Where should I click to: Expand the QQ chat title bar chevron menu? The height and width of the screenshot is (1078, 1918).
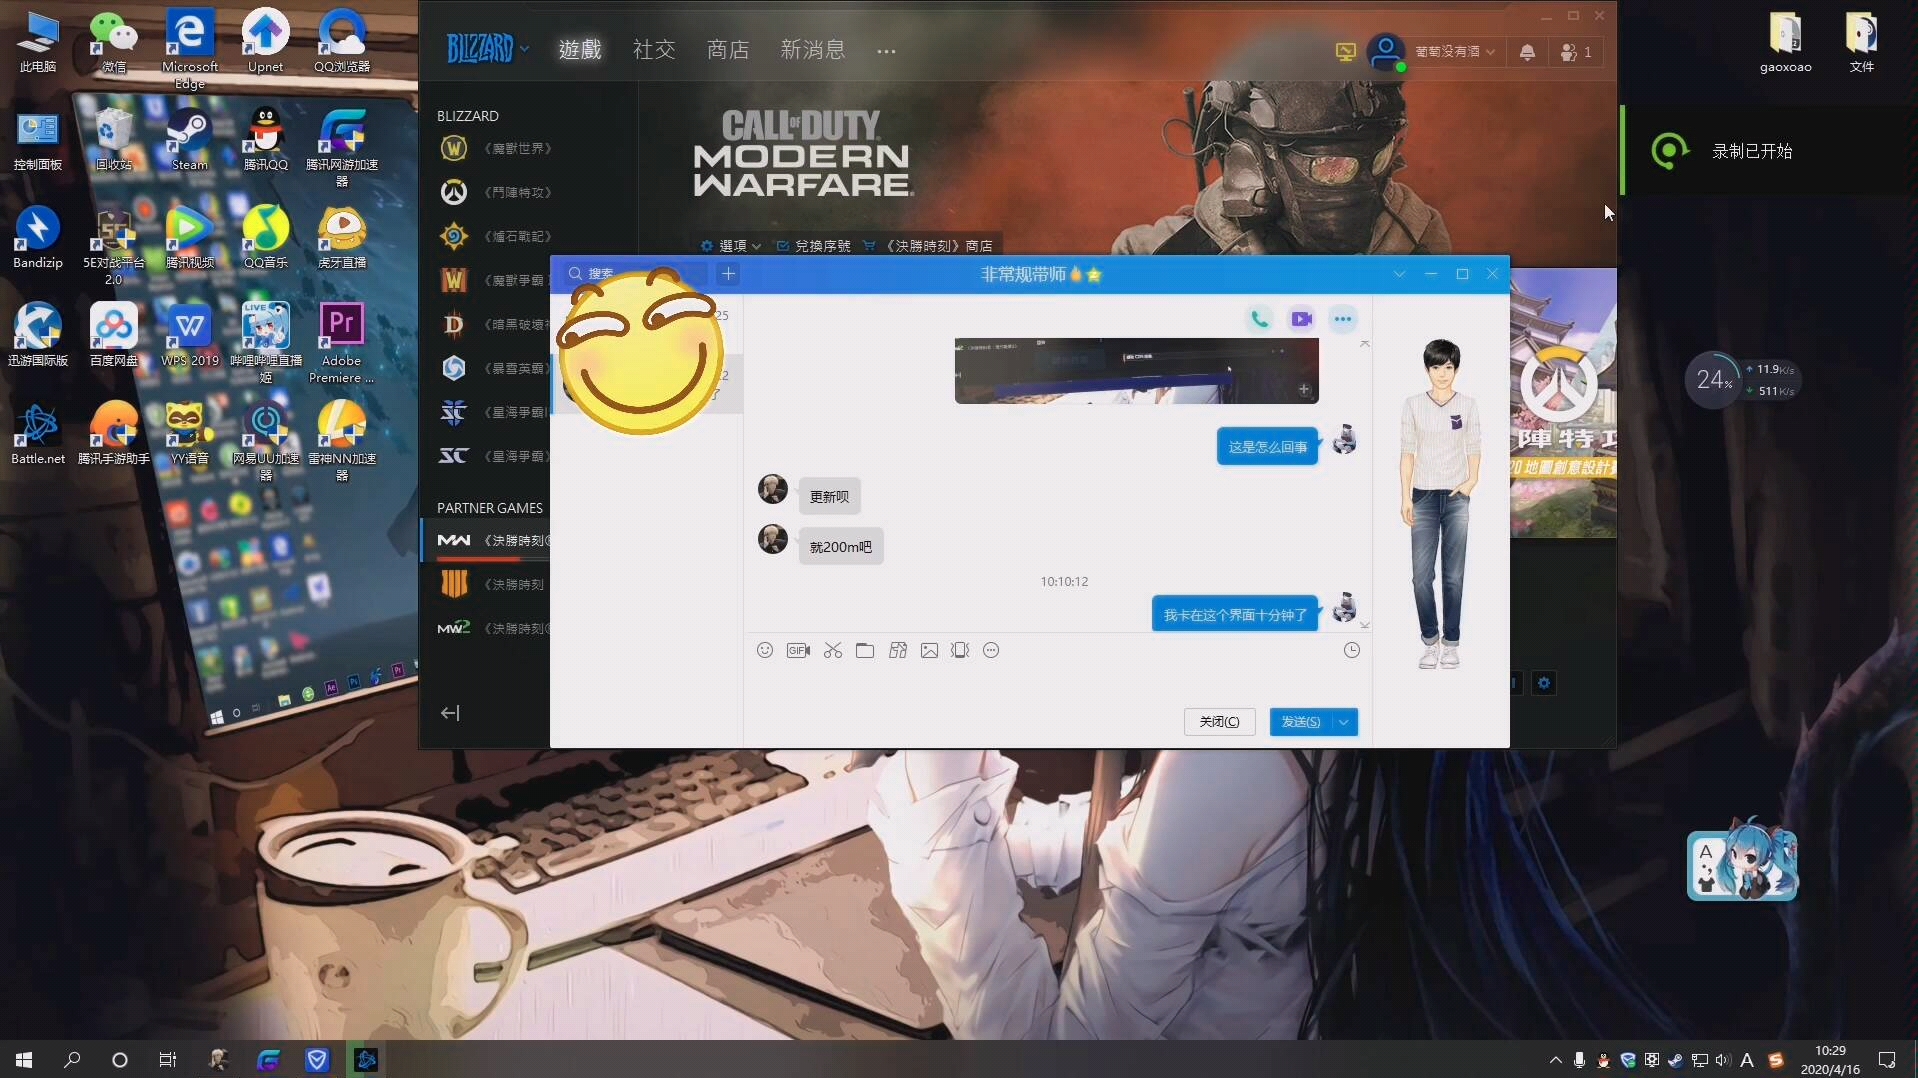pyautogui.click(x=1399, y=274)
